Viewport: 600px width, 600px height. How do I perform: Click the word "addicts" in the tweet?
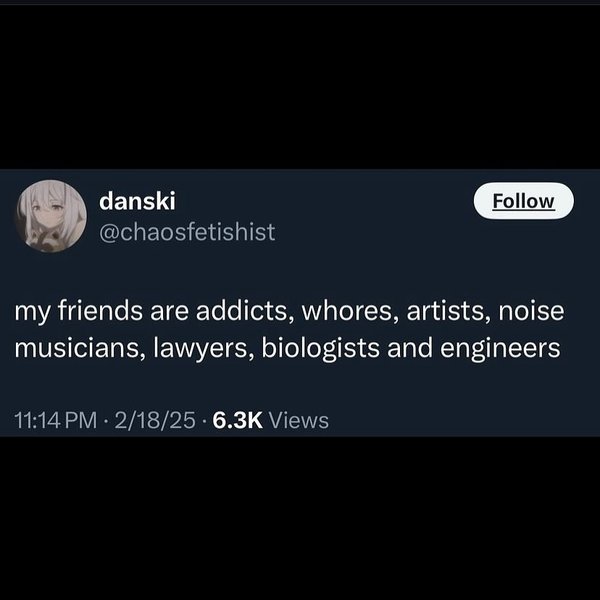(242, 311)
